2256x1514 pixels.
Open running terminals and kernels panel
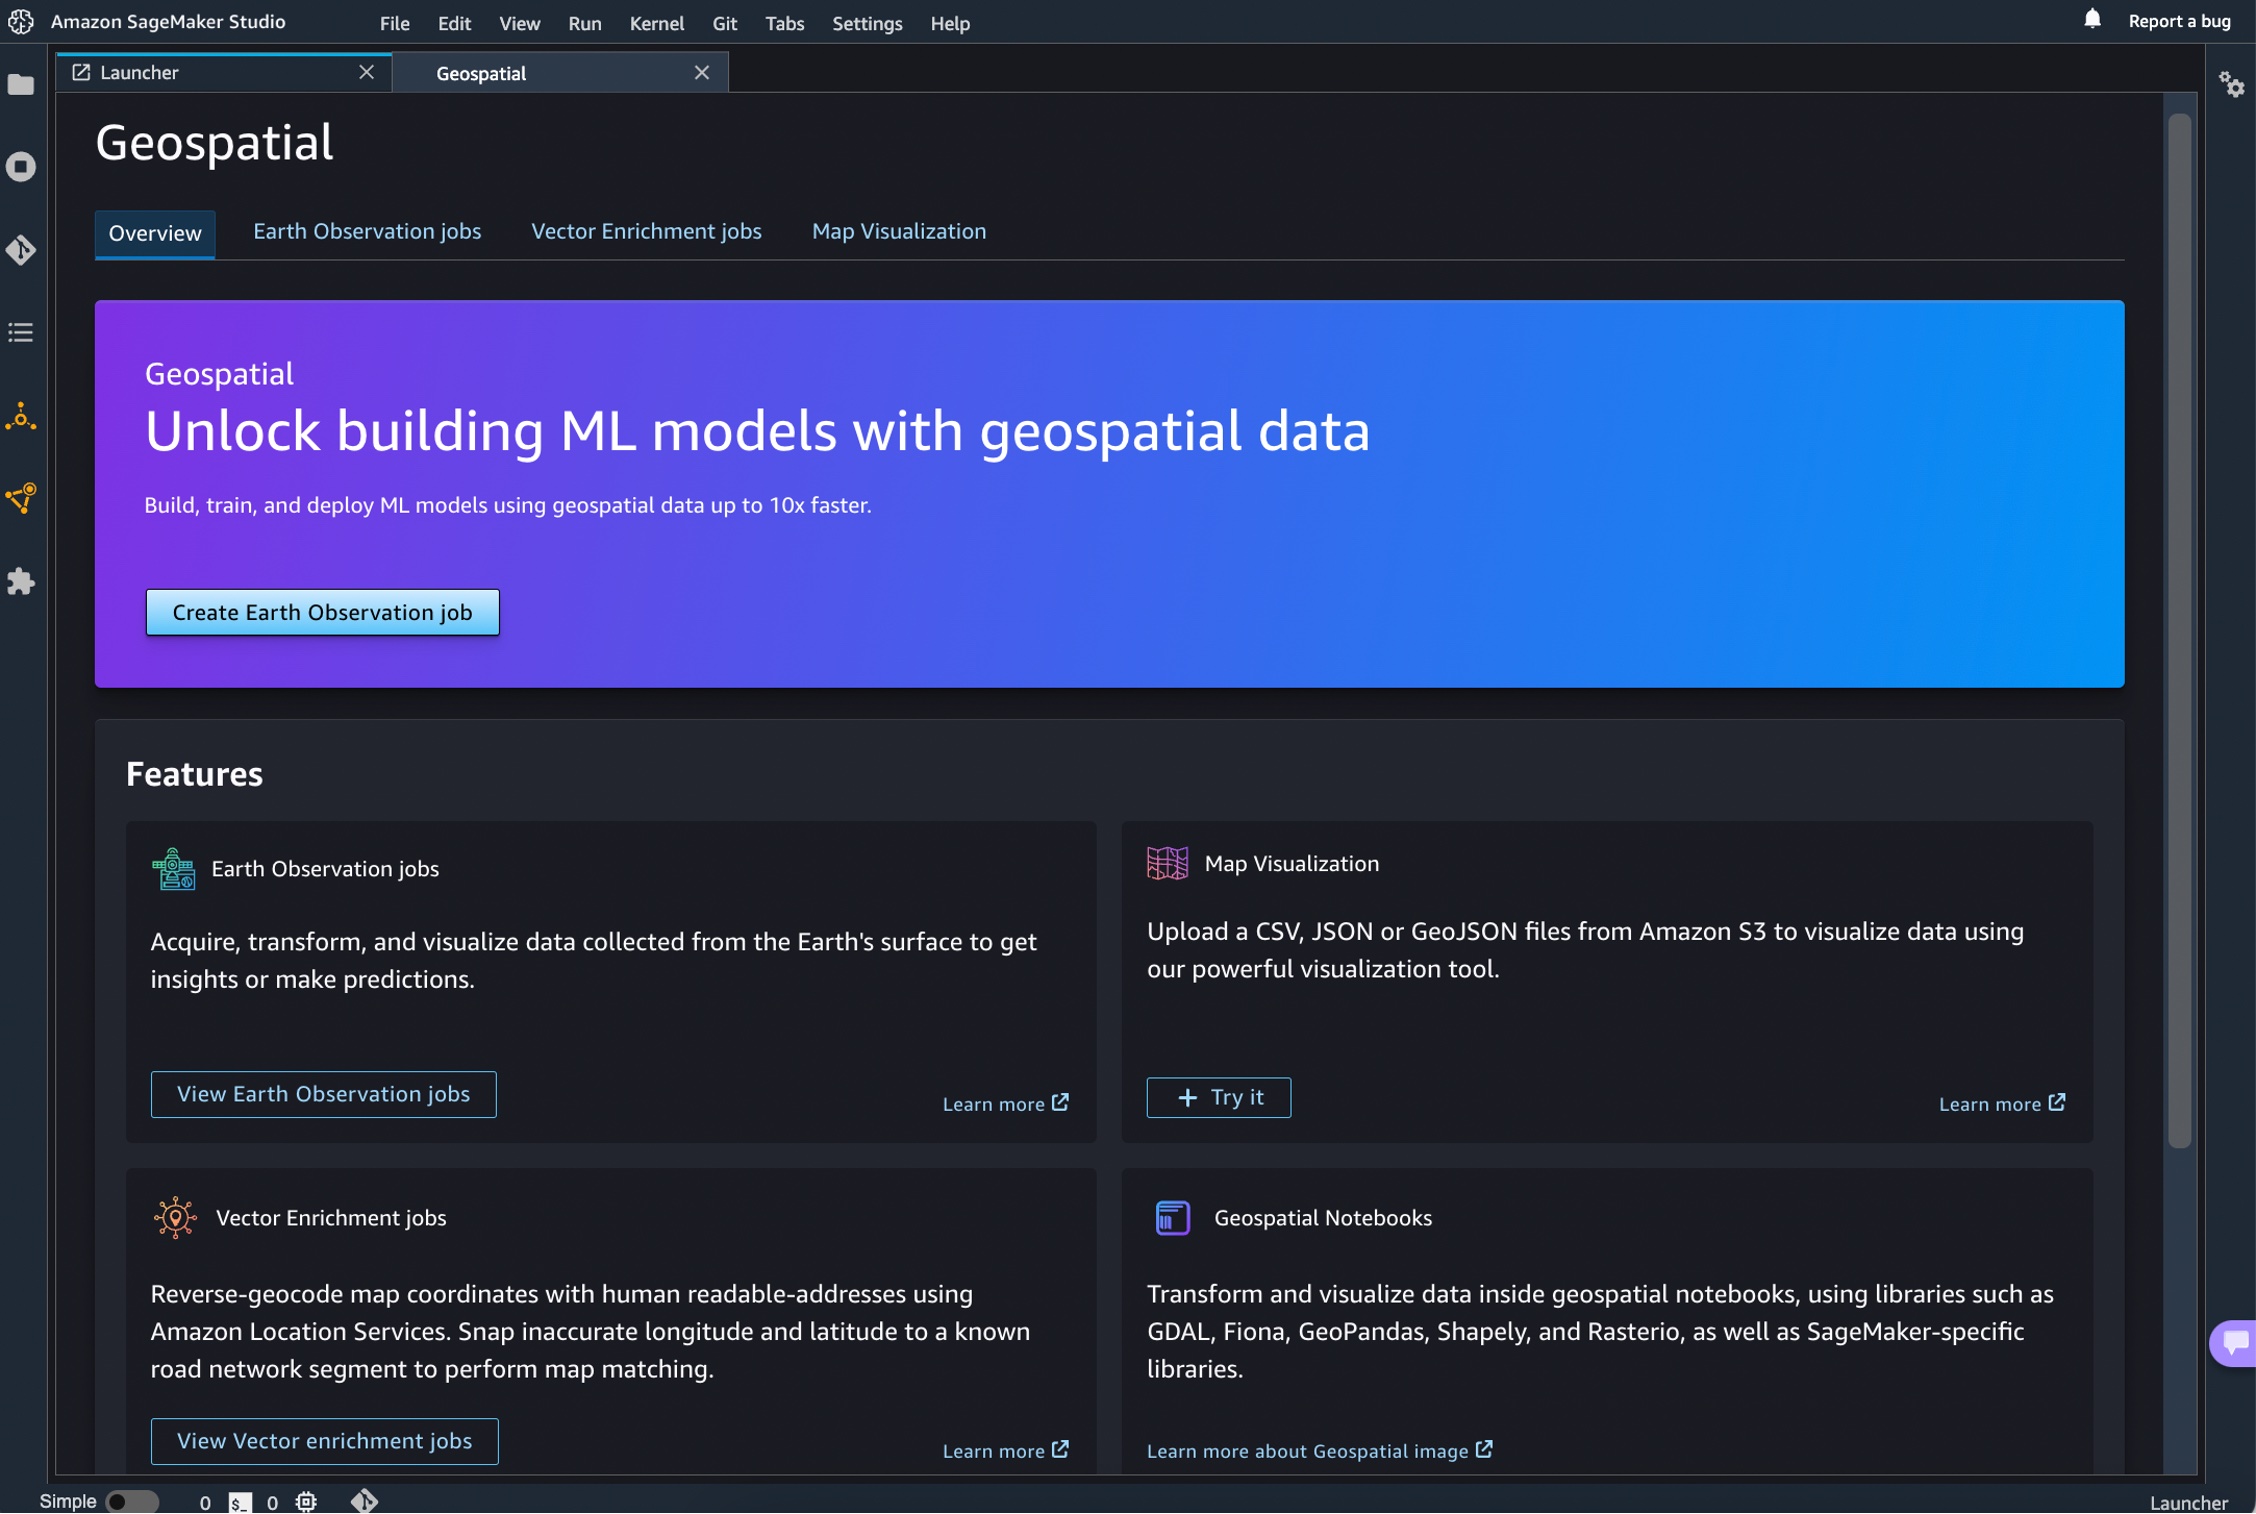click(x=21, y=167)
